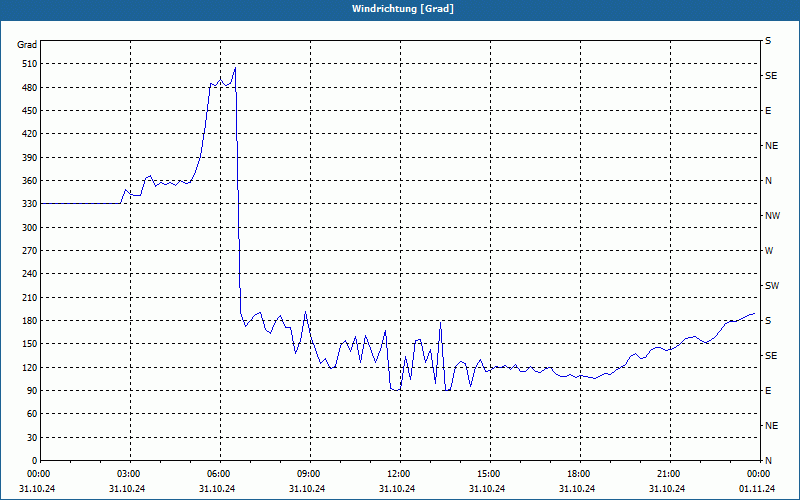Click the topmost S compass label

tap(768, 41)
